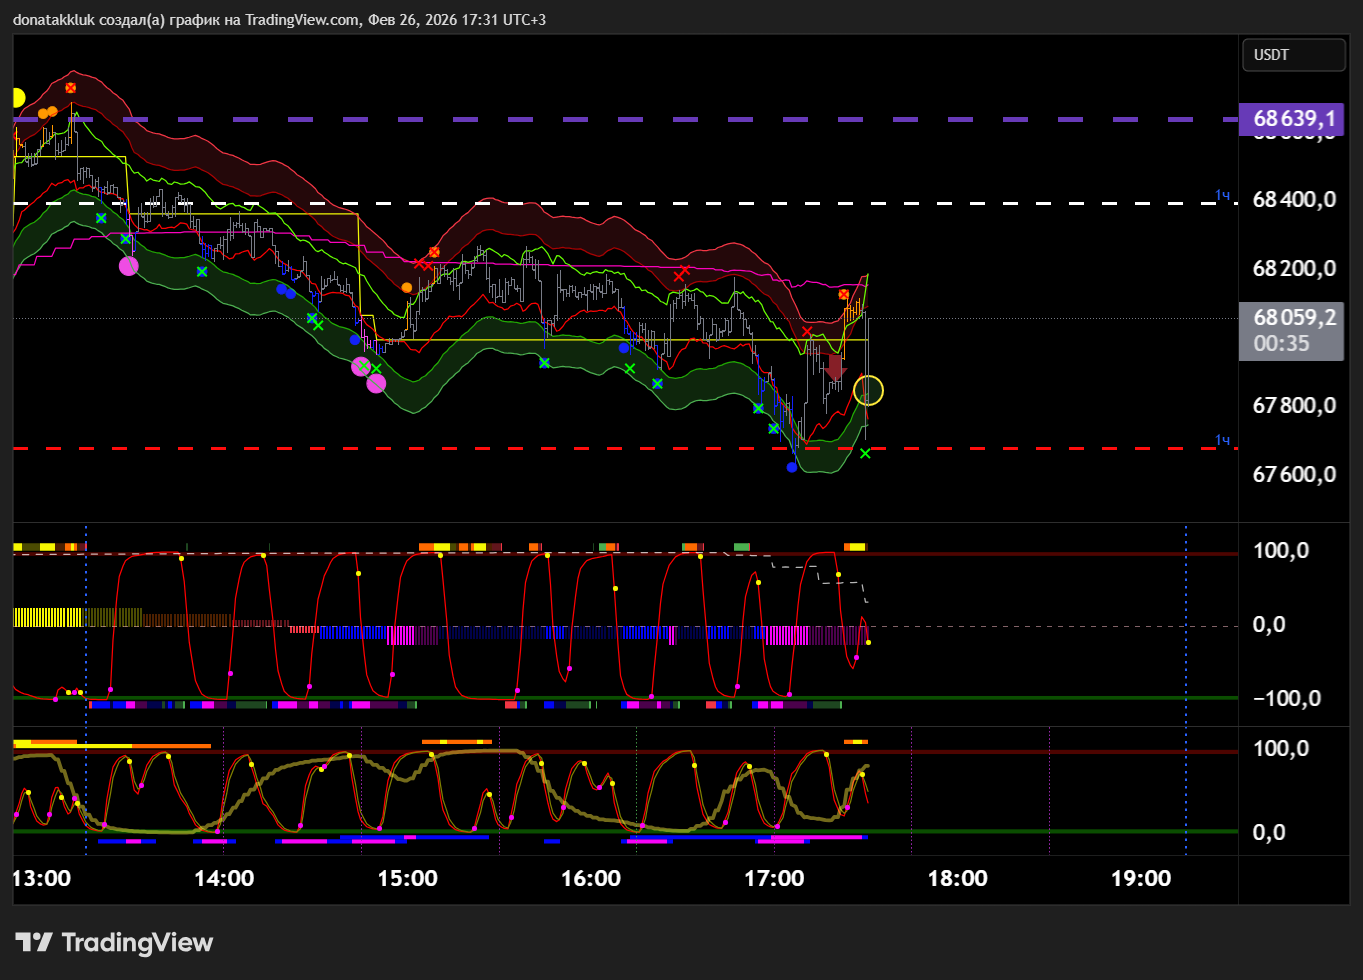Viewport: 1363px width, 980px height.
Task: Click the 15:00 time axis label
Action: [407, 878]
